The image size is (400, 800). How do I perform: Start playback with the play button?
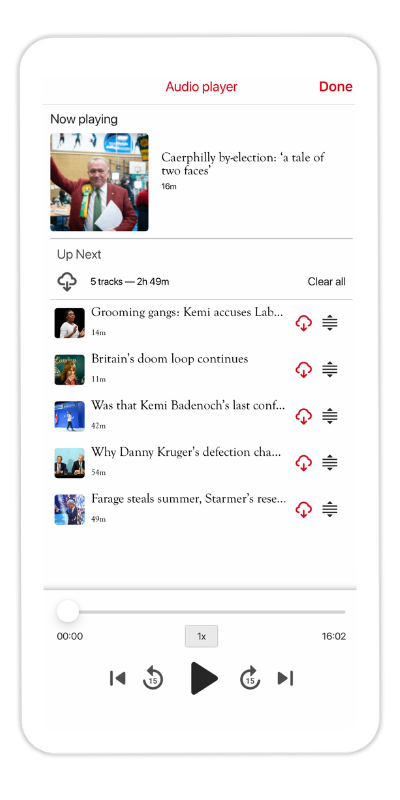[x=204, y=678]
